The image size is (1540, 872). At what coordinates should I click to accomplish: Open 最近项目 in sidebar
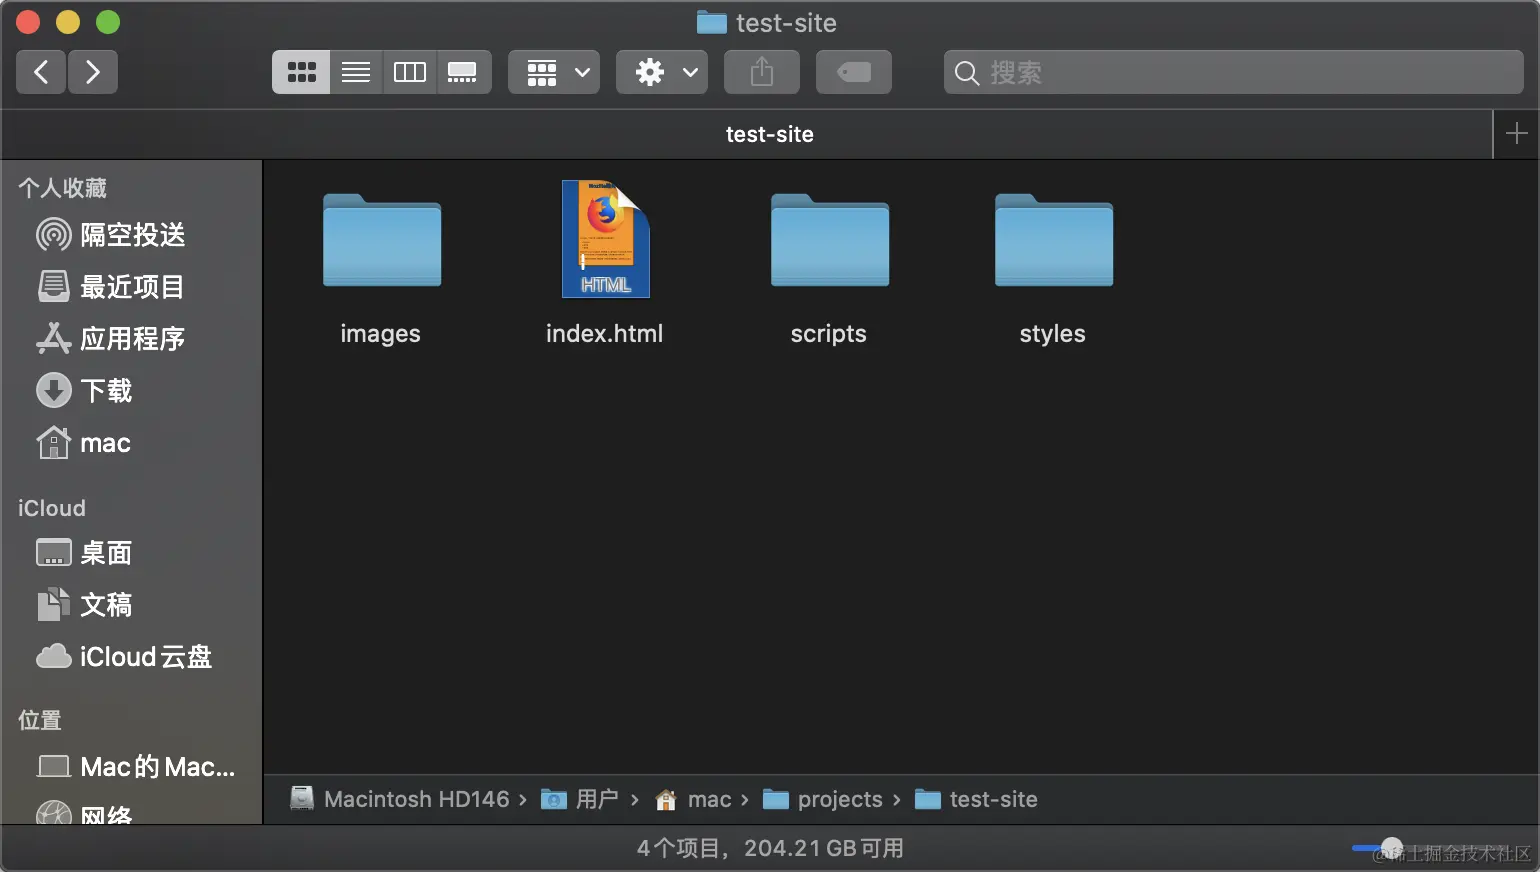point(132,287)
